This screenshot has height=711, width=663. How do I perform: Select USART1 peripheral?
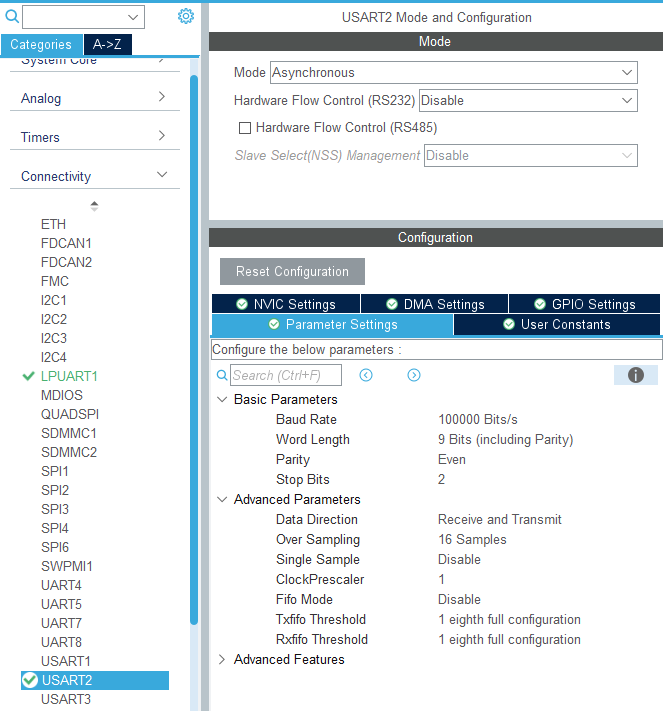click(x=66, y=662)
